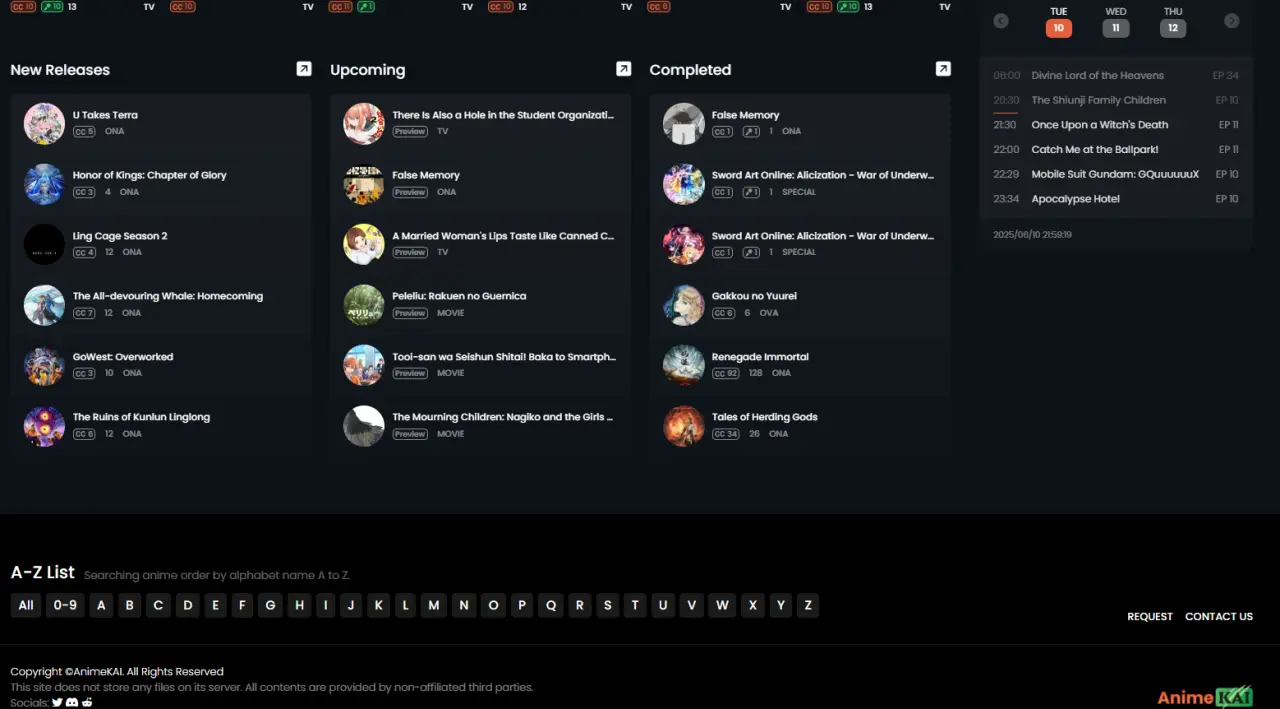Open U Takes Terra title link
The image size is (1280, 709).
click(x=105, y=115)
